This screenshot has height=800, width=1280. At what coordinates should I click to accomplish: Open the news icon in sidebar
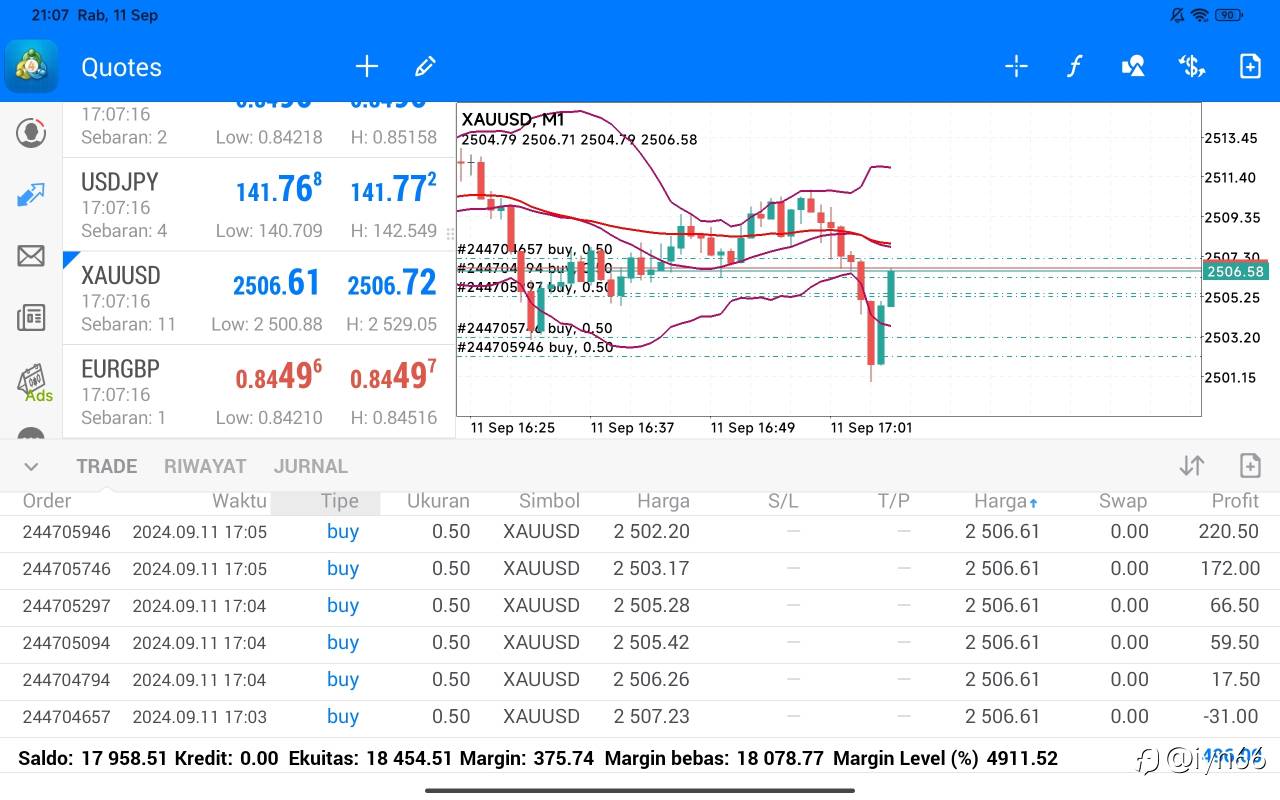(x=31, y=318)
